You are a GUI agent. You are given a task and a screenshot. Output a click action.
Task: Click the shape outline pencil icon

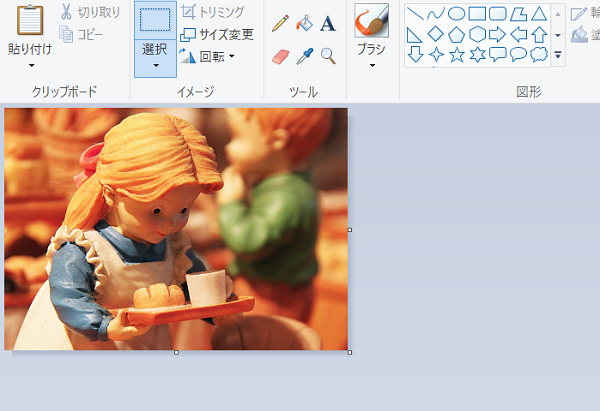pos(579,13)
